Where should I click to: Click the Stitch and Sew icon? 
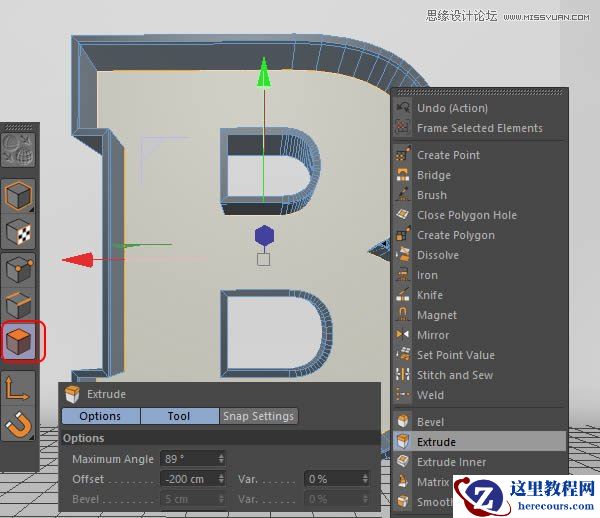403,375
